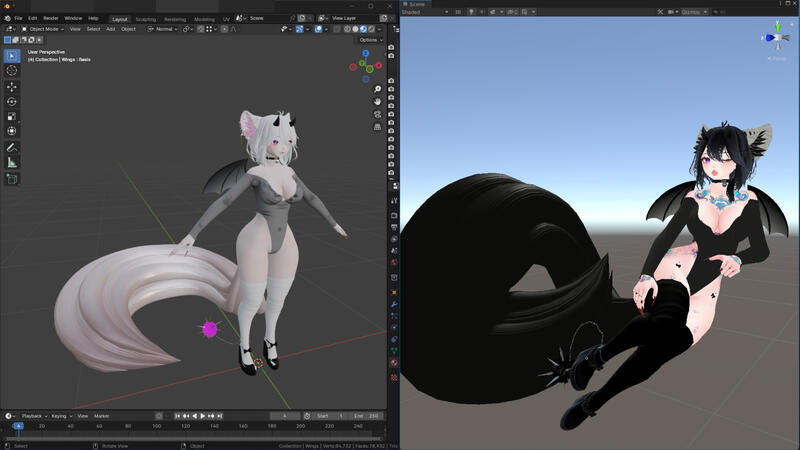Toggle camera view in viewport
The width and height of the screenshot is (800, 450).
click(x=378, y=114)
